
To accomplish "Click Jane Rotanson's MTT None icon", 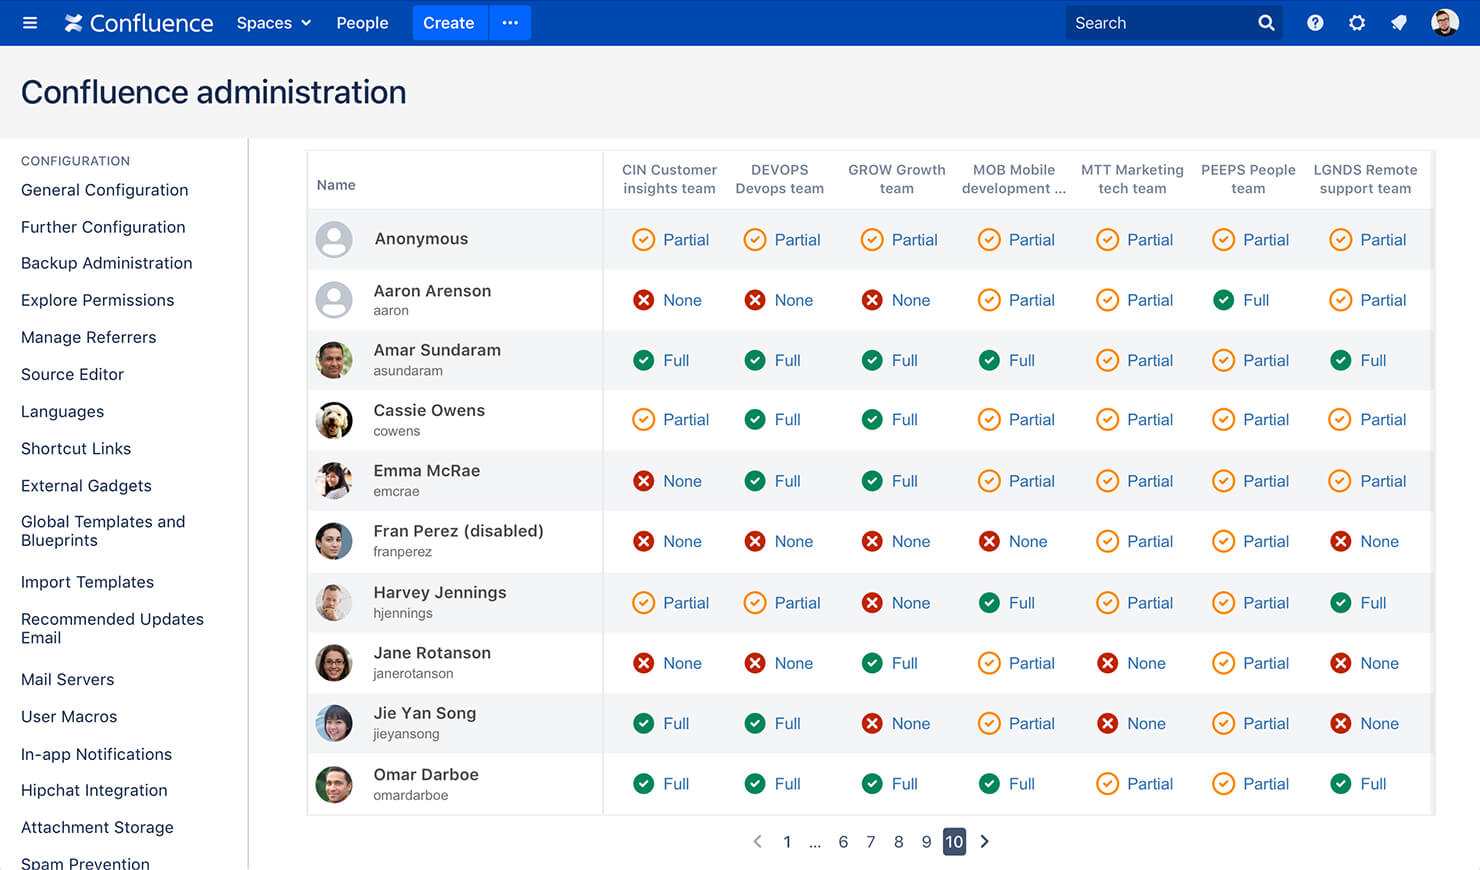I will pyautogui.click(x=1107, y=663).
